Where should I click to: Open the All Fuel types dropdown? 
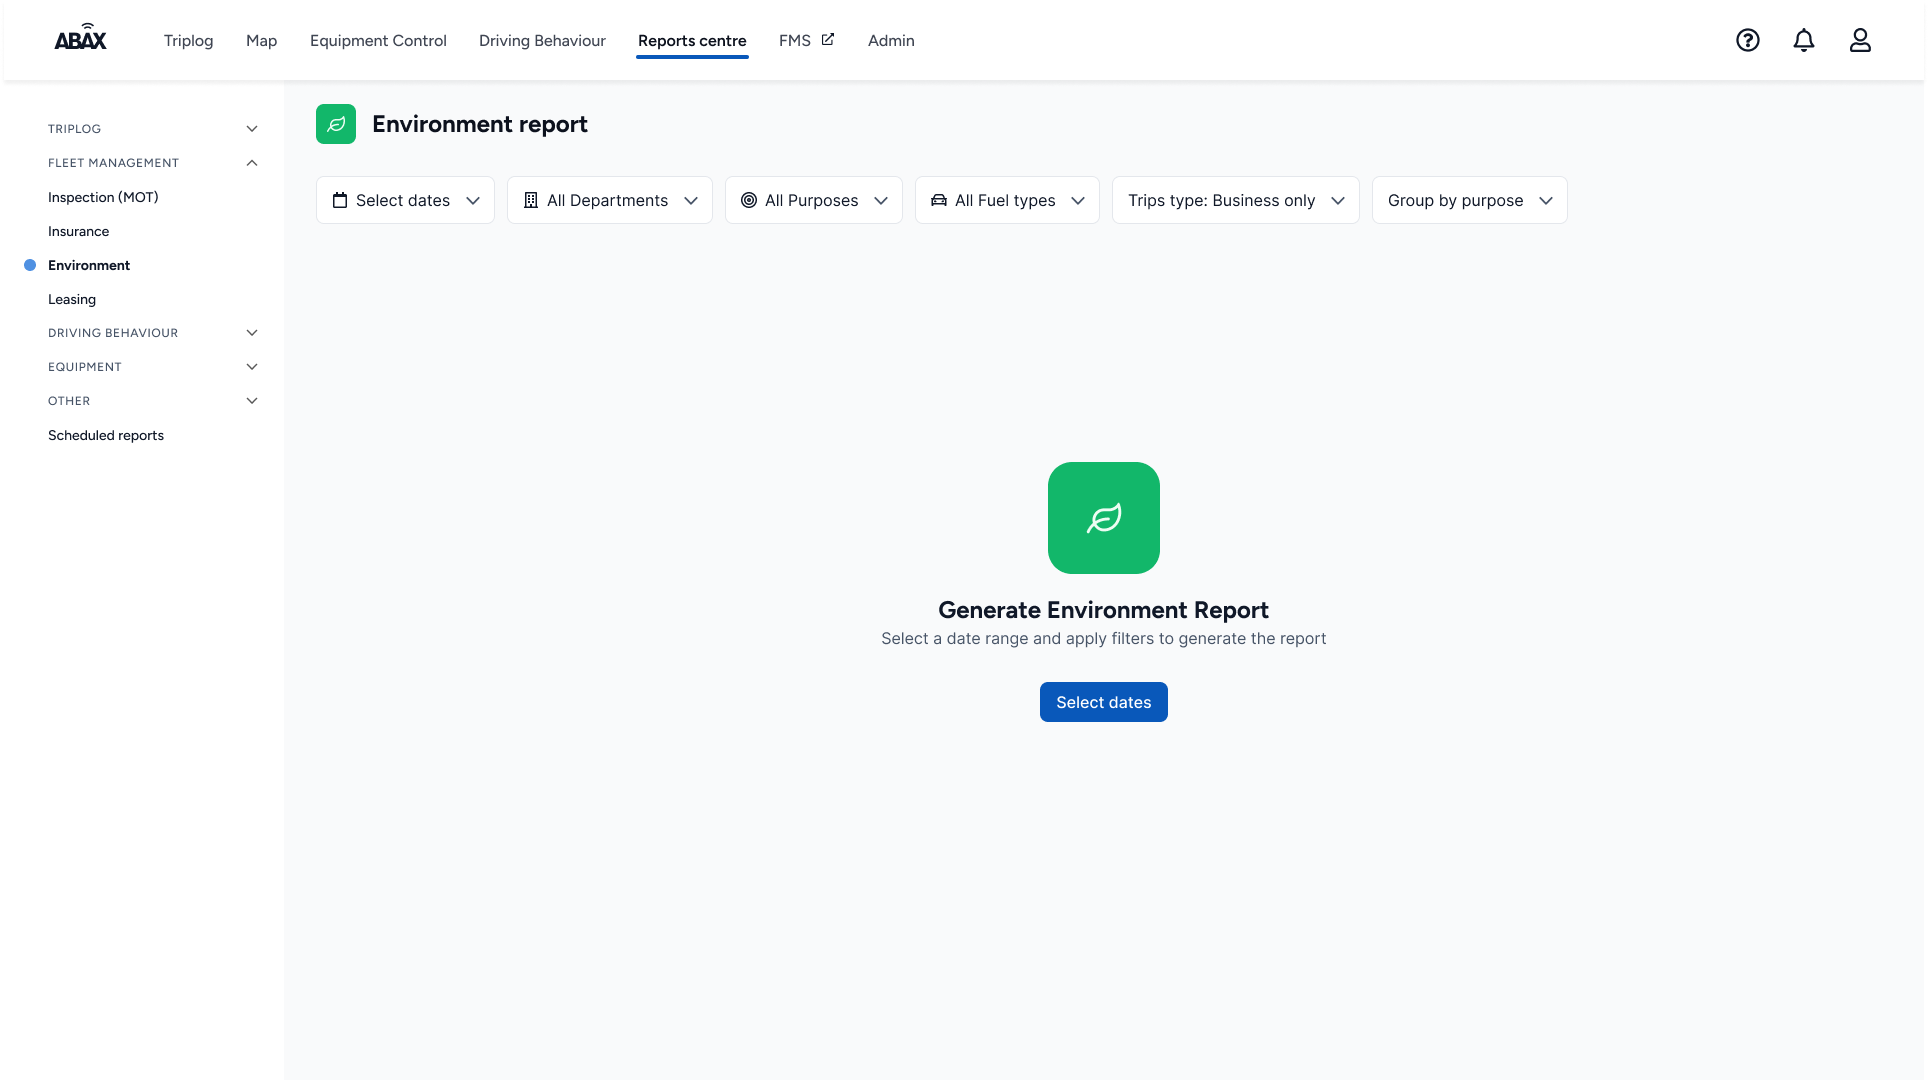[x=1007, y=200]
